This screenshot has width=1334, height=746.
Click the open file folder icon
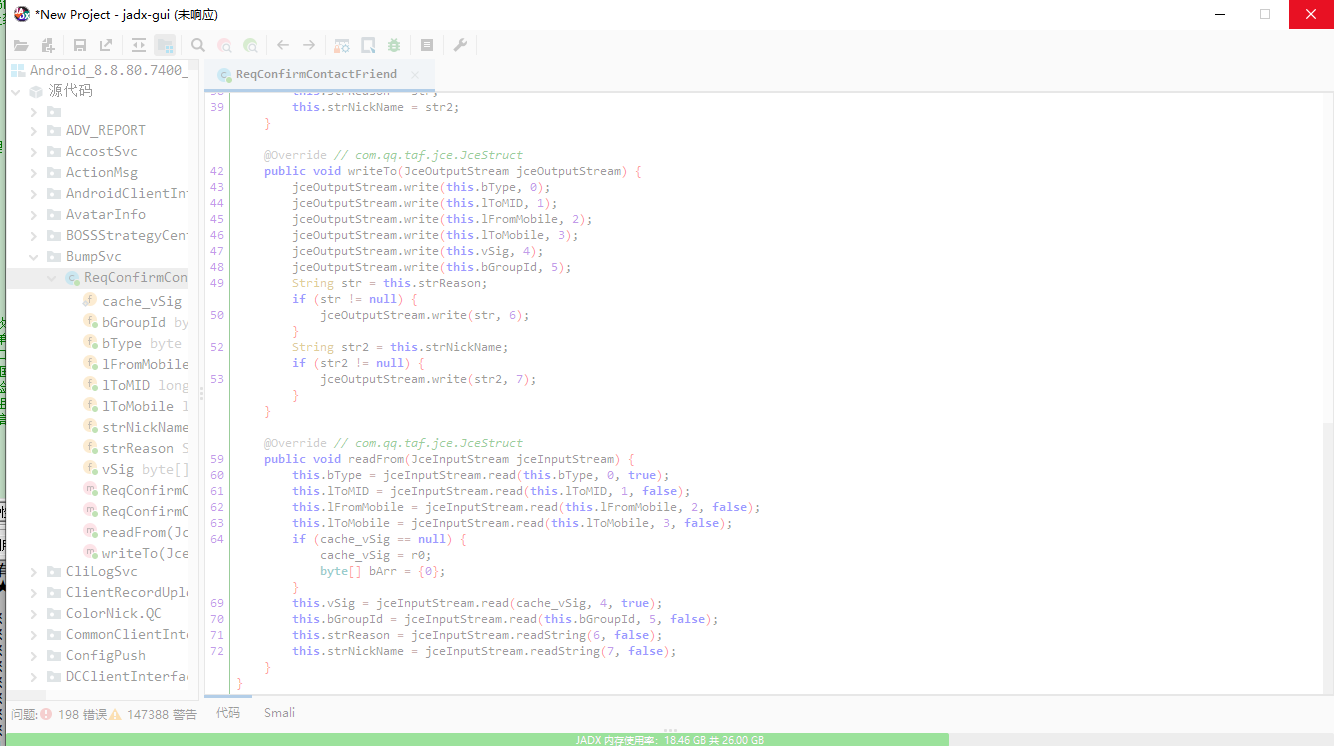[x=21, y=45]
